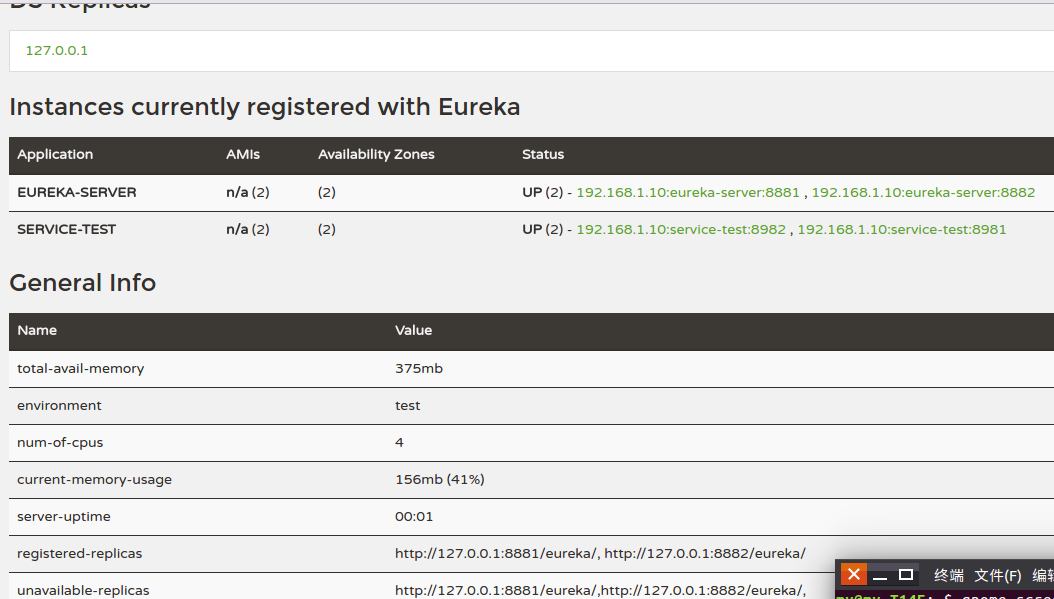The width and height of the screenshot is (1054, 599).
Task: Select the EUREKA-SERVER application name
Action: (77, 192)
